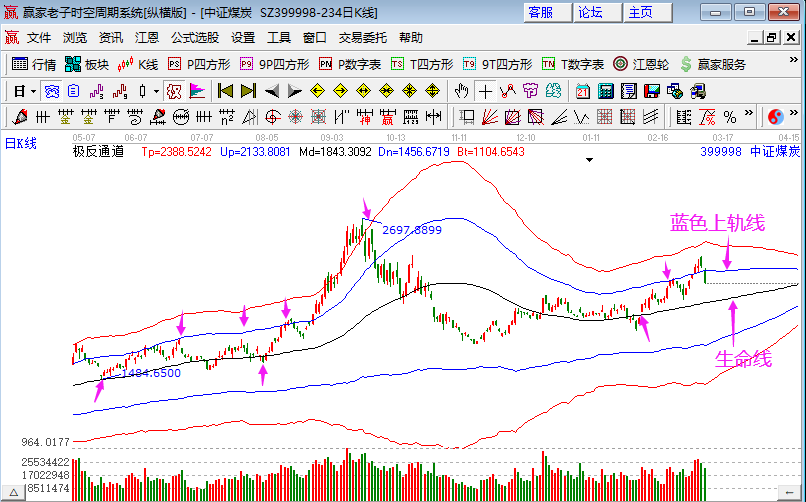The image size is (806, 502).
Task: Click the 客服 button in title bar
Action: 547,12
